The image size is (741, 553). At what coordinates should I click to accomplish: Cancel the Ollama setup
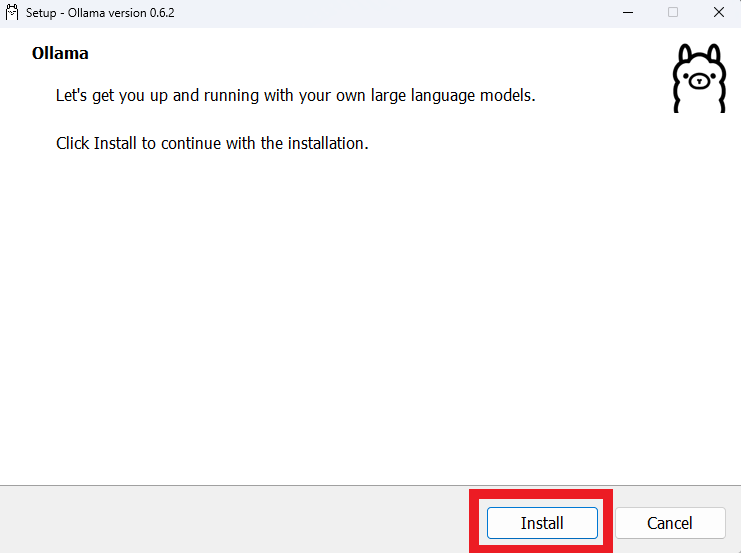[x=670, y=523]
